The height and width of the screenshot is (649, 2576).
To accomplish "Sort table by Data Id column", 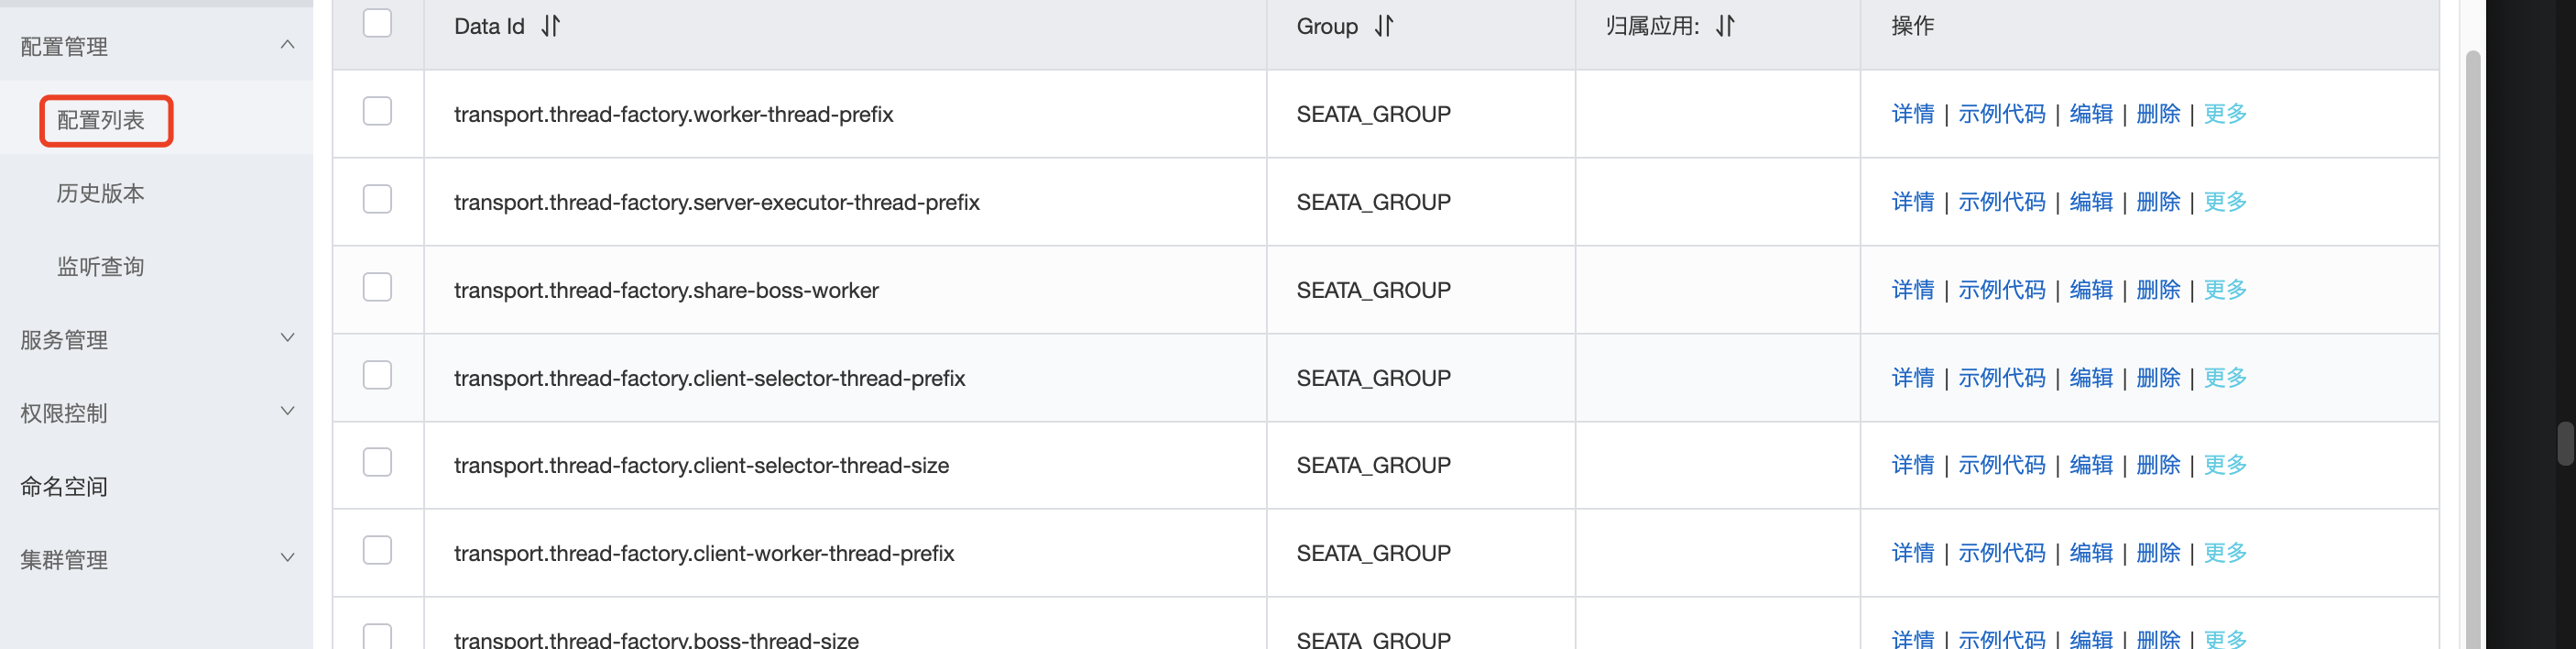I will (550, 26).
